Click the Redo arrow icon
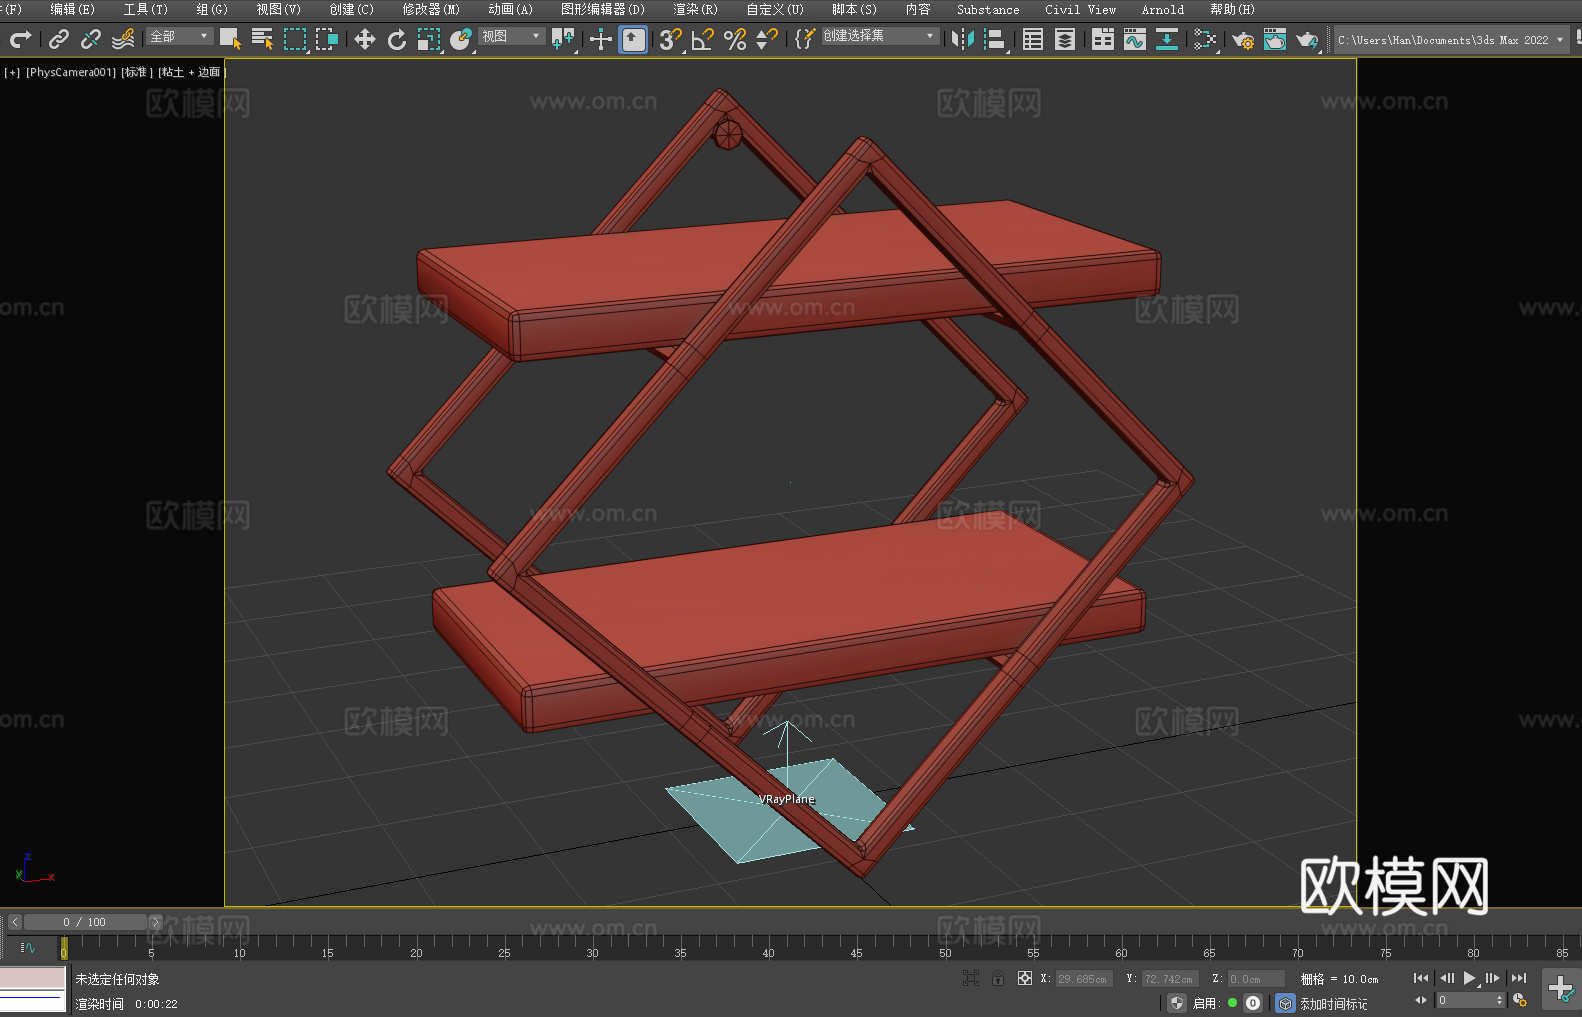The width and height of the screenshot is (1582, 1017). 20,40
